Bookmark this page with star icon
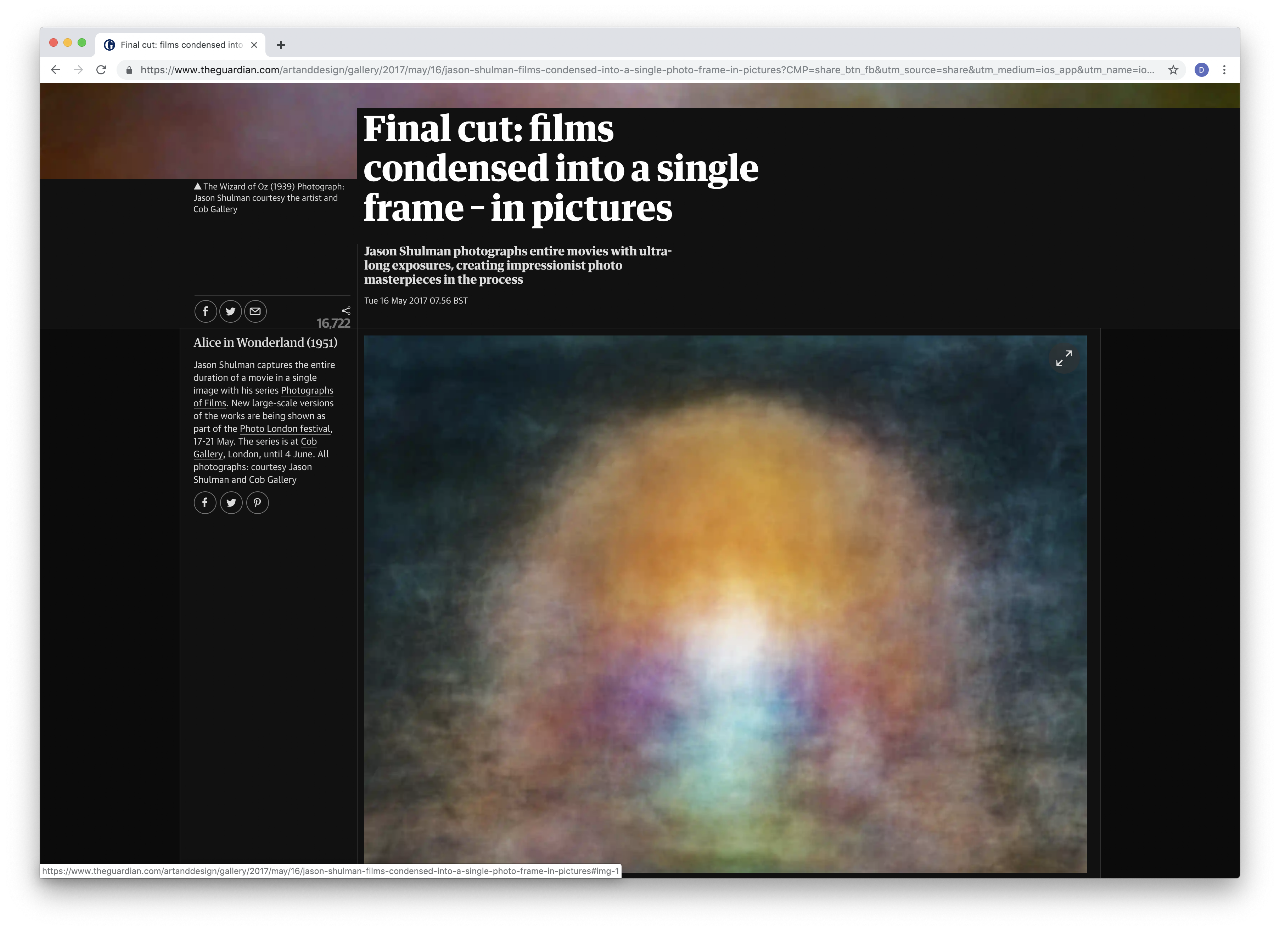This screenshot has height=931, width=1280. tap(1173, 70)
